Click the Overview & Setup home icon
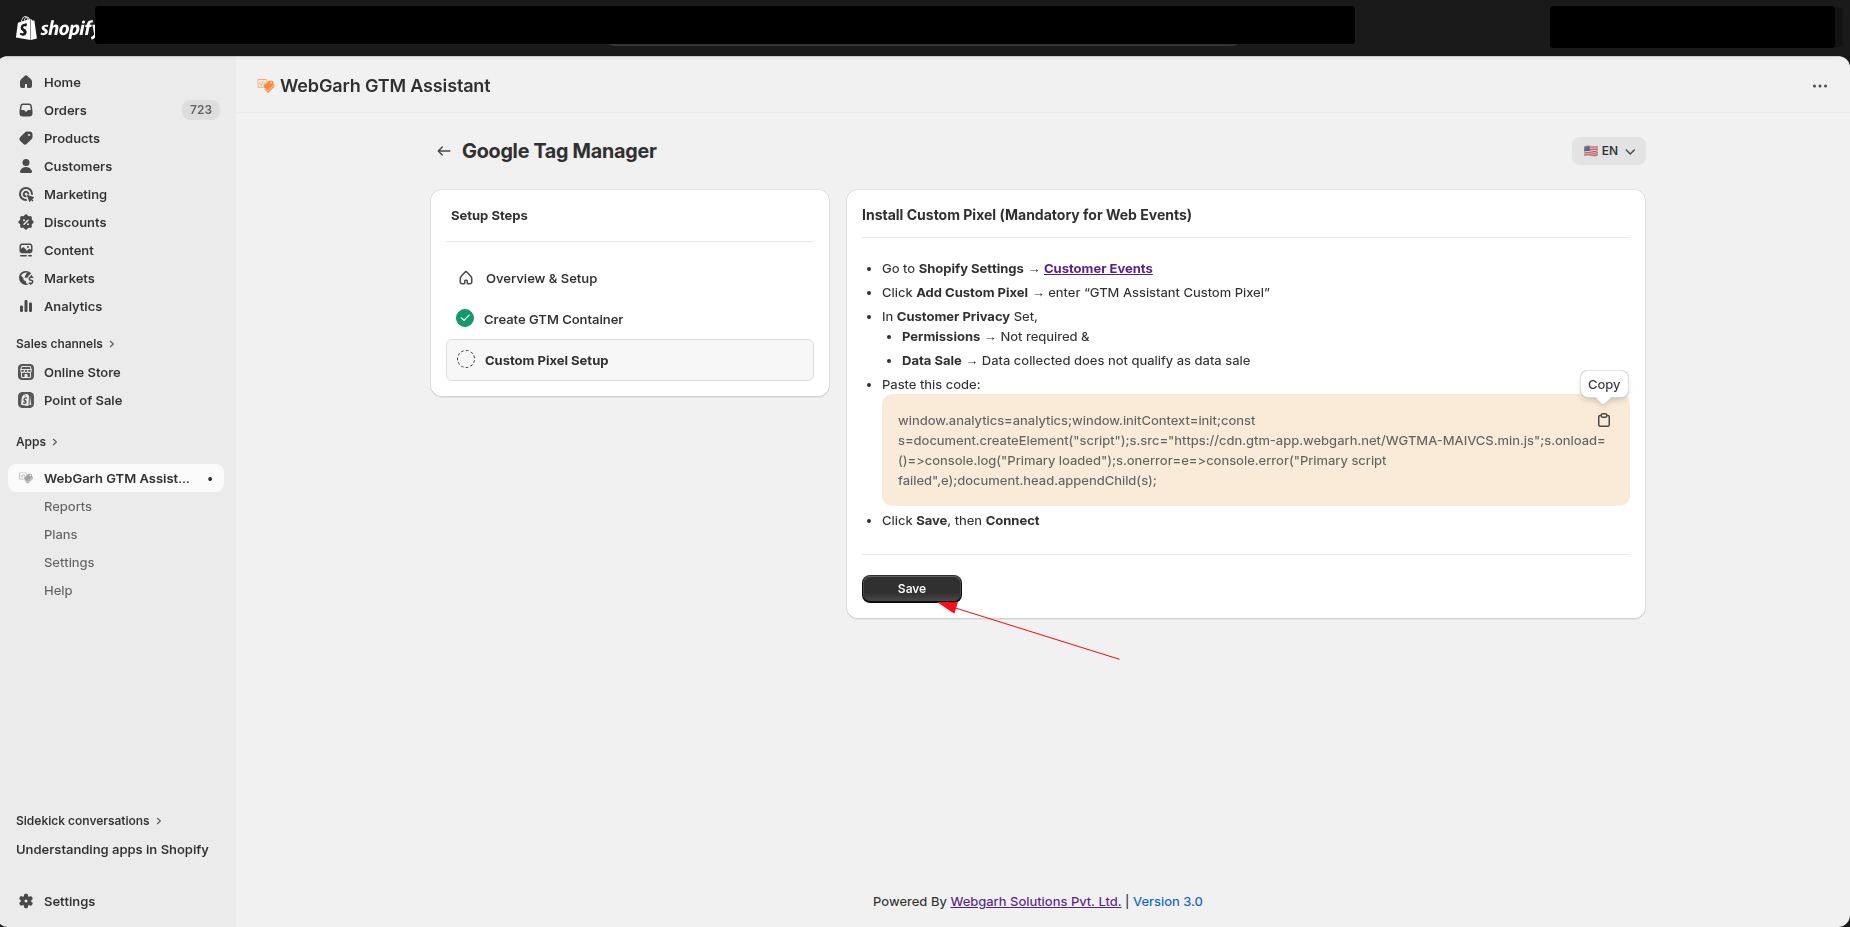 pos(466,278)
